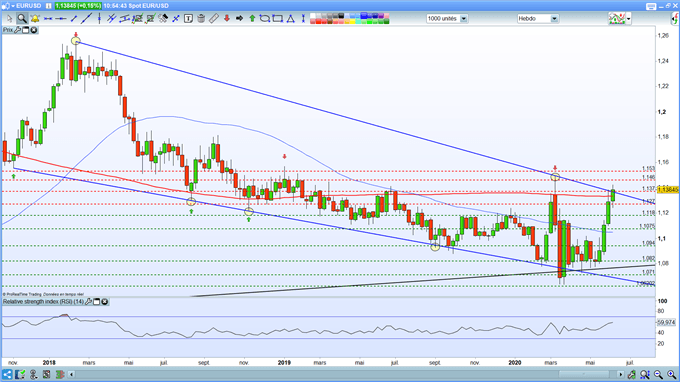Screen dimensions: 680x382
Task: Open the EURUSD instrument dropdown arrow
Action: coord(13,6)
